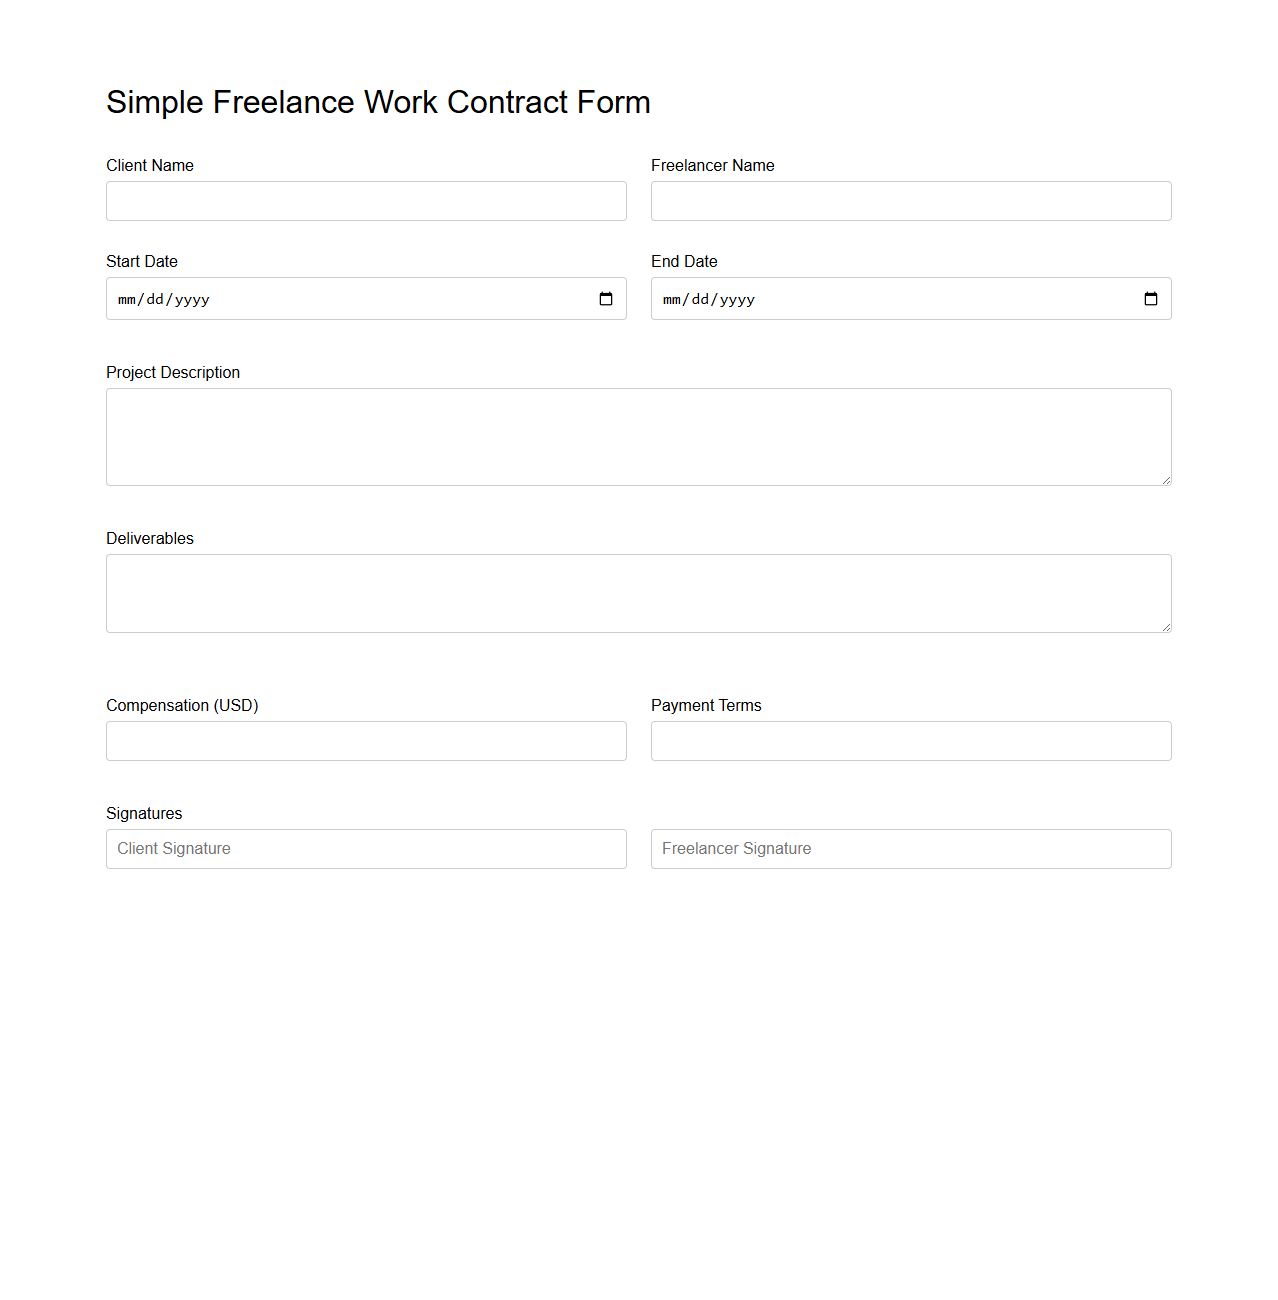Screen dimensions: 1278x1300
Task: Click the Simple Freelance Work Contract Form title
Action: click(378, 102)
